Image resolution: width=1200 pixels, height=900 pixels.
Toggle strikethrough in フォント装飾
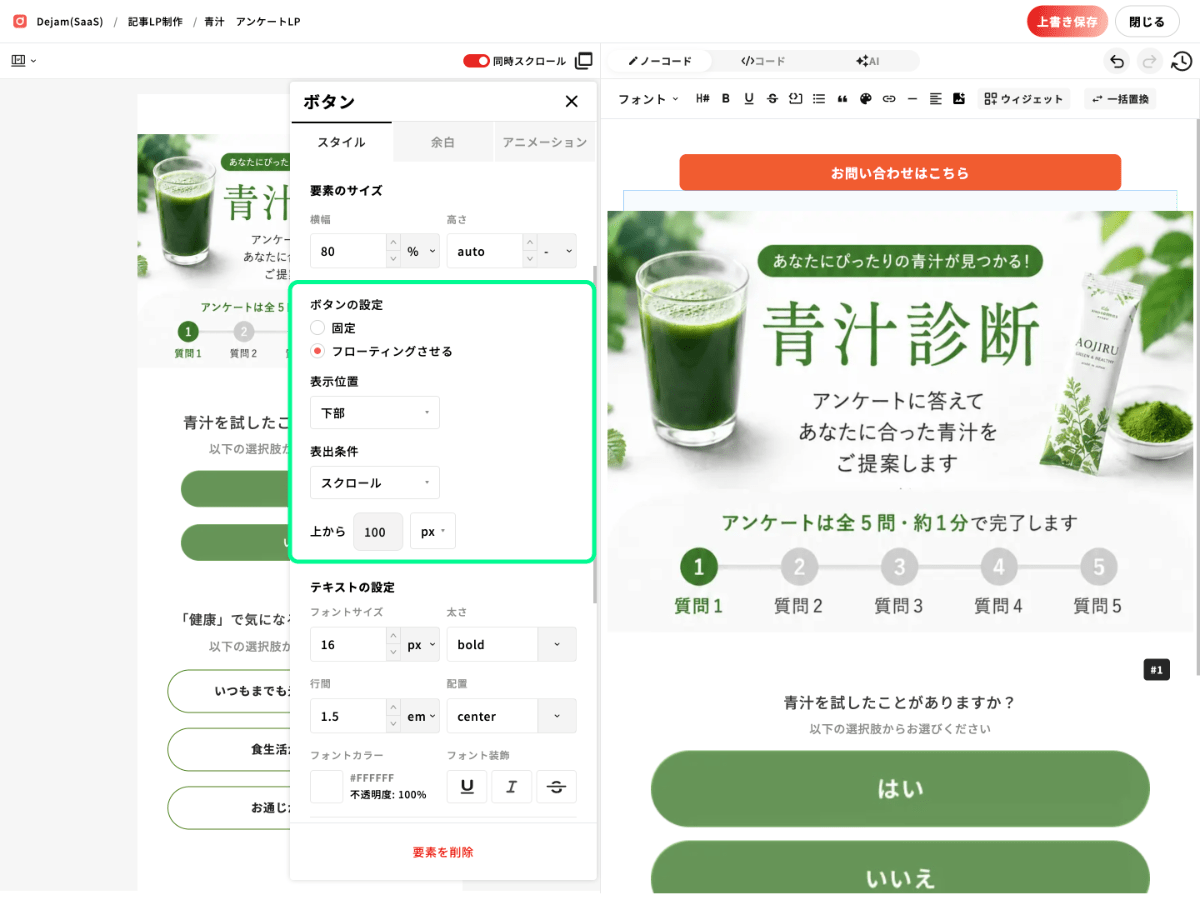tap(557, 787)
